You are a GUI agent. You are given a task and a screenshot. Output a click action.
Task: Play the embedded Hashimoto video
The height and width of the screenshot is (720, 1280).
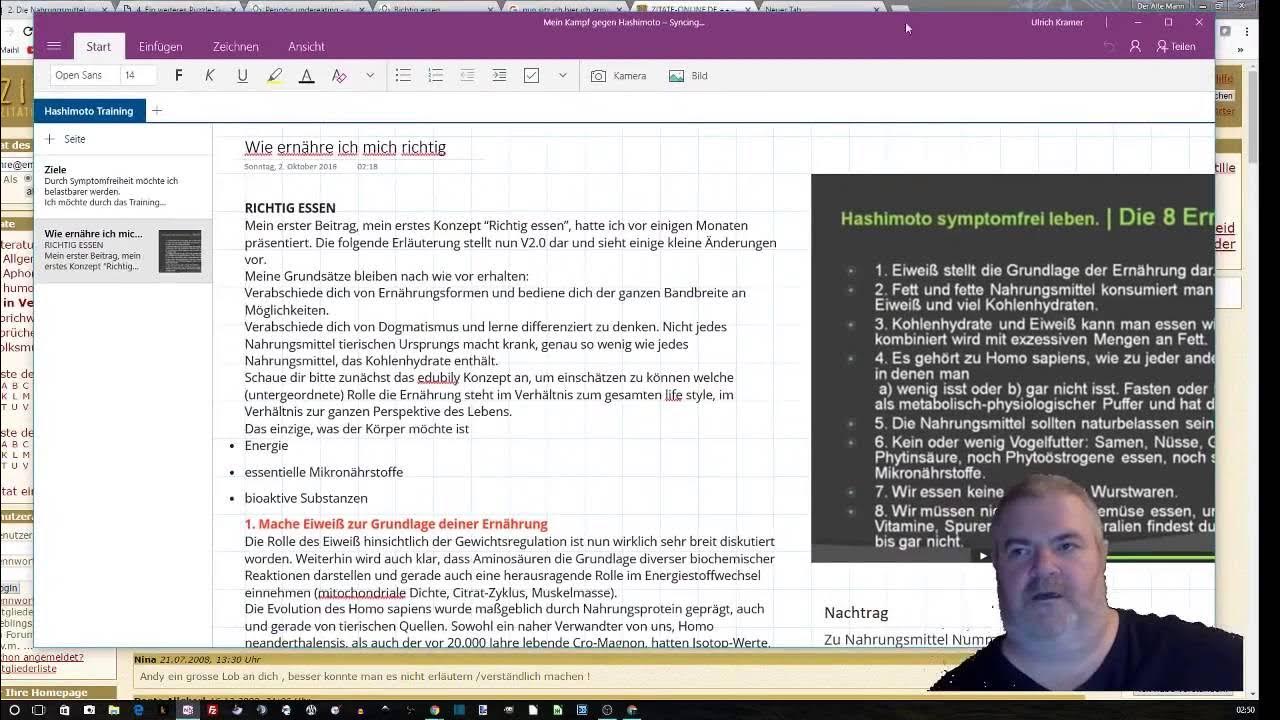983,556
